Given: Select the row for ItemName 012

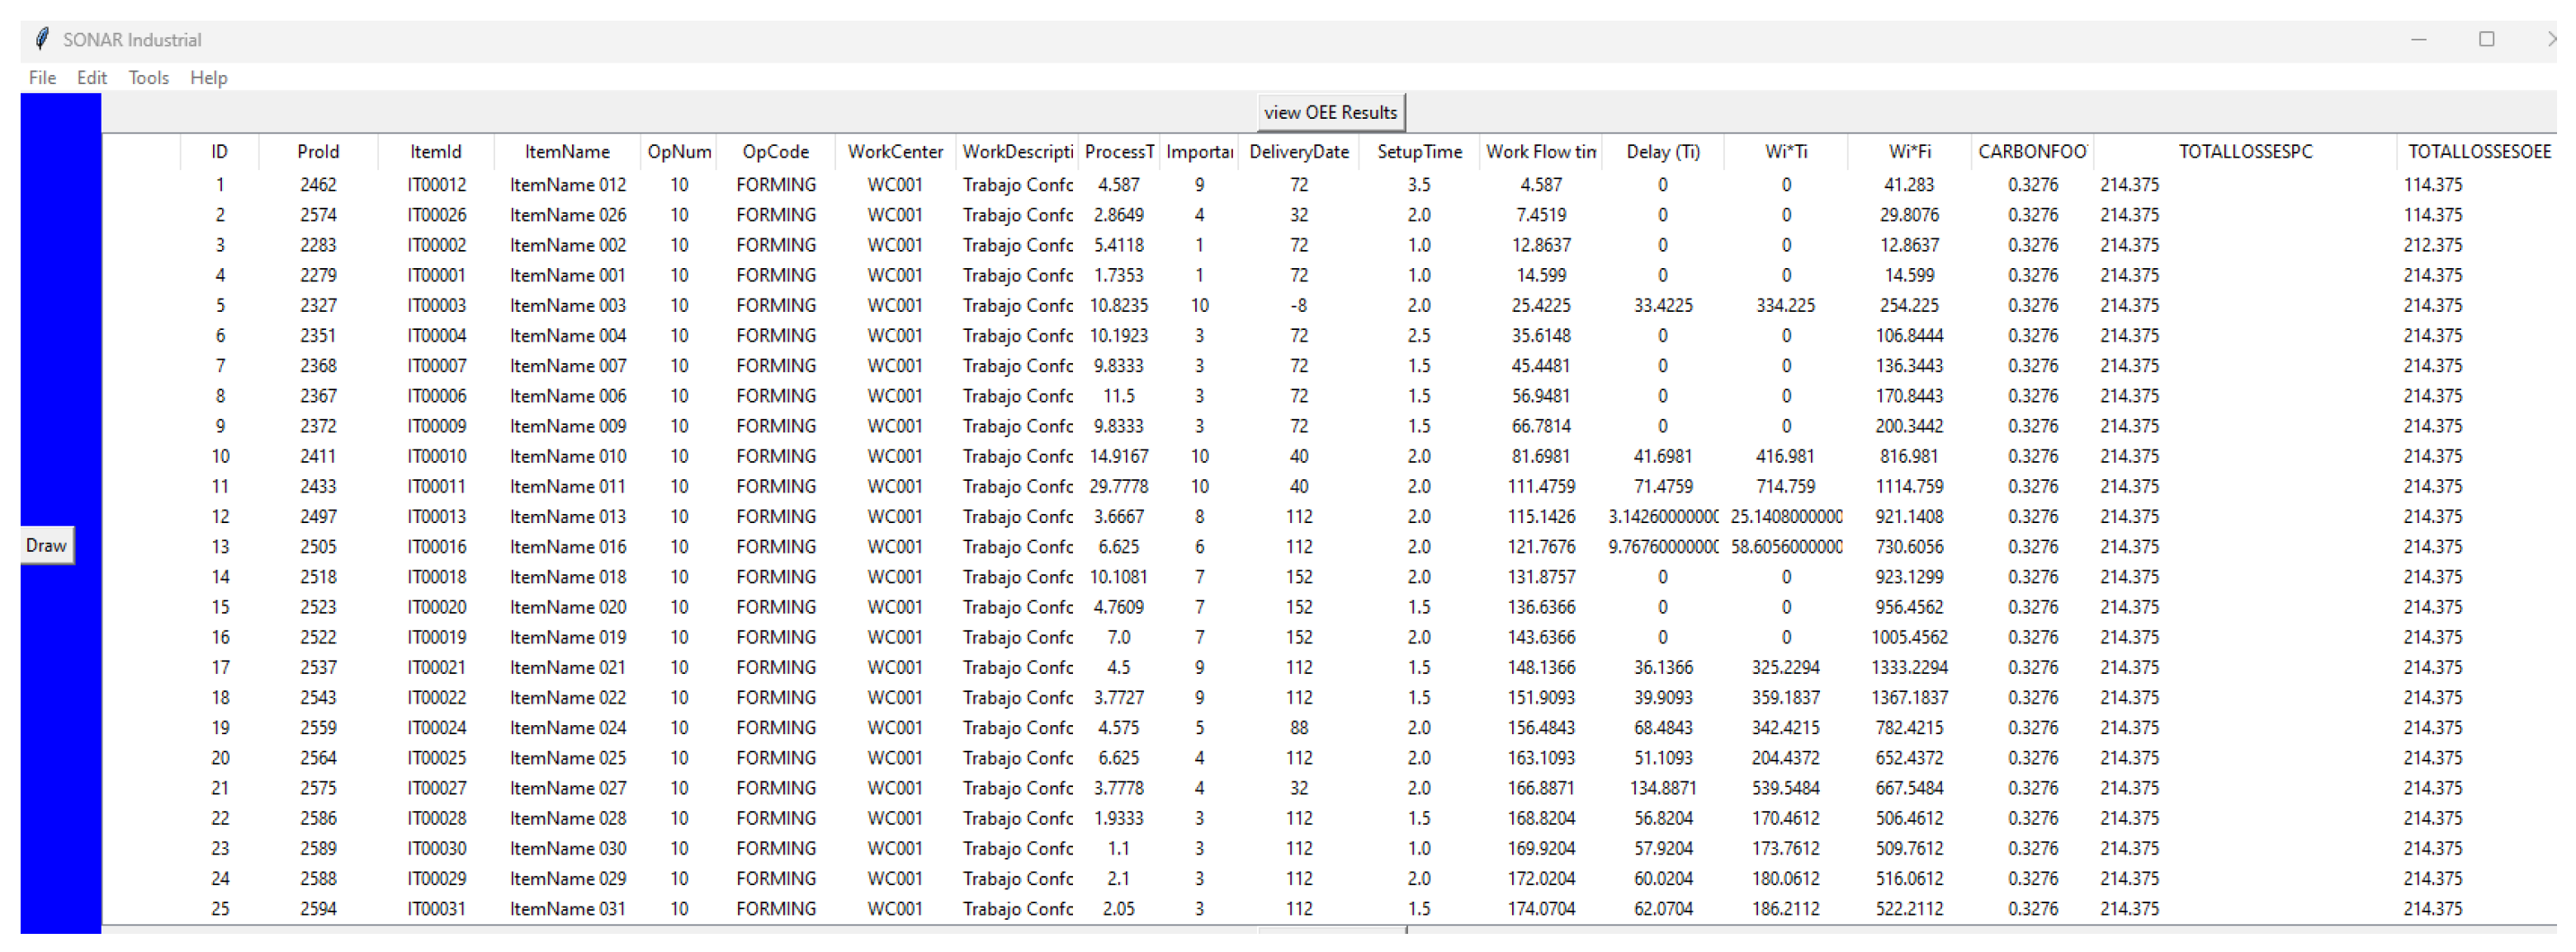Looking at the screenshot, I should [x=567, y=185].
